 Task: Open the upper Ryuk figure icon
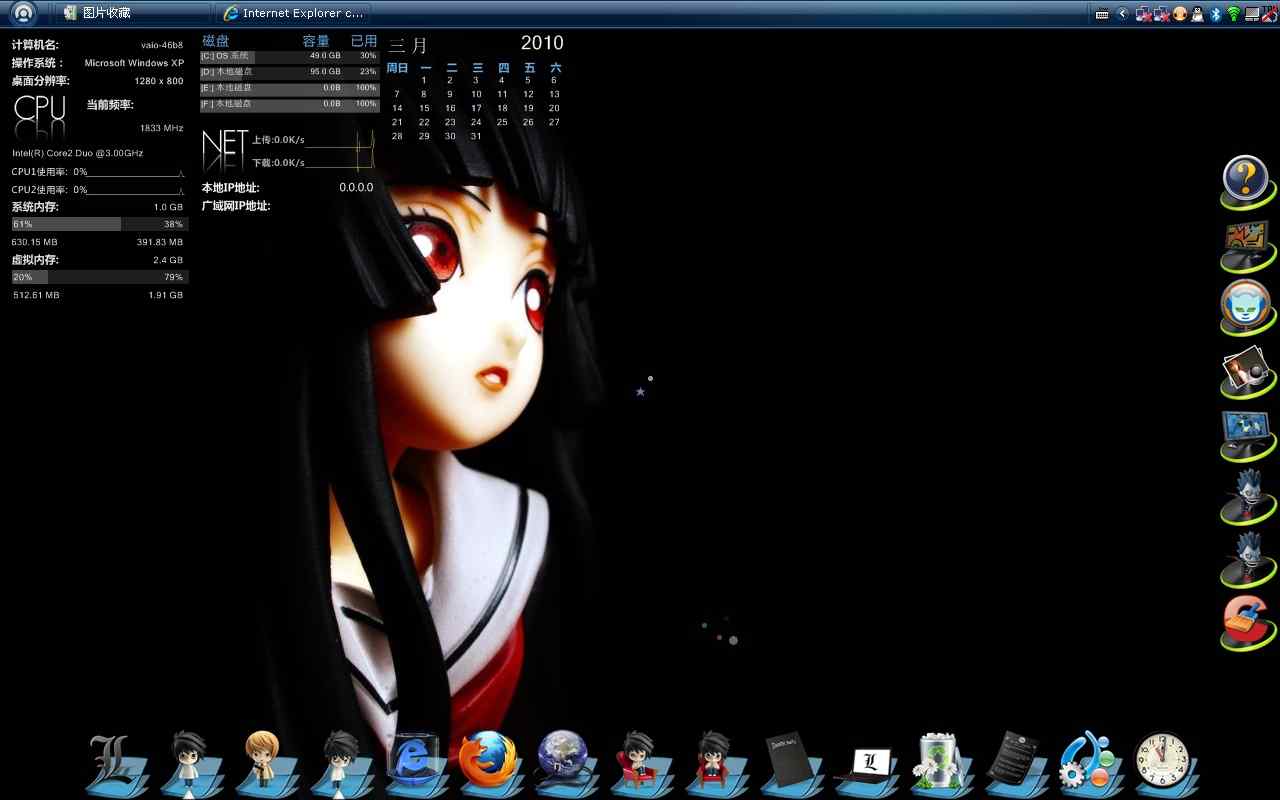pos(1247,497)
